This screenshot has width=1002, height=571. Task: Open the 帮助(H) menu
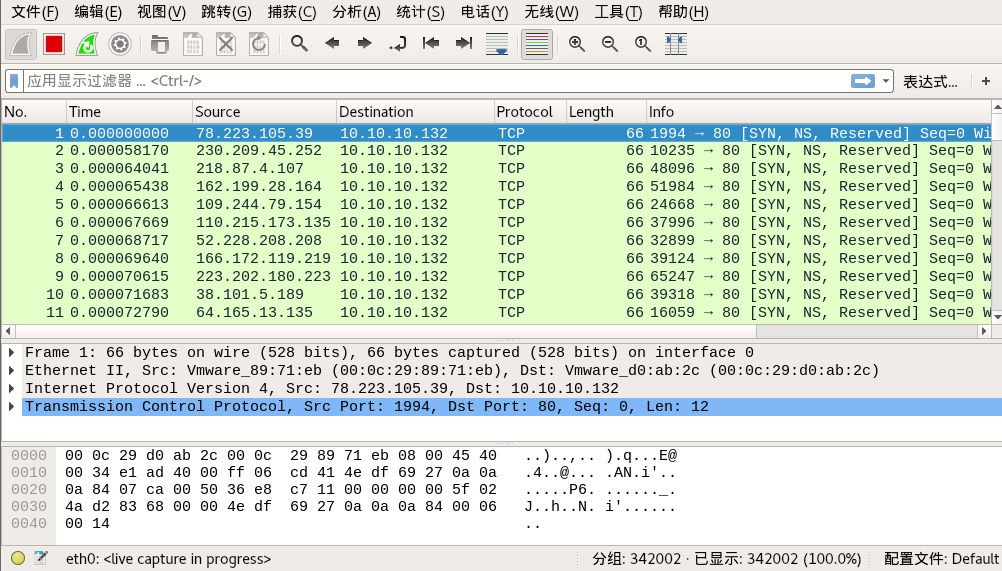click(x=683, y=12)
